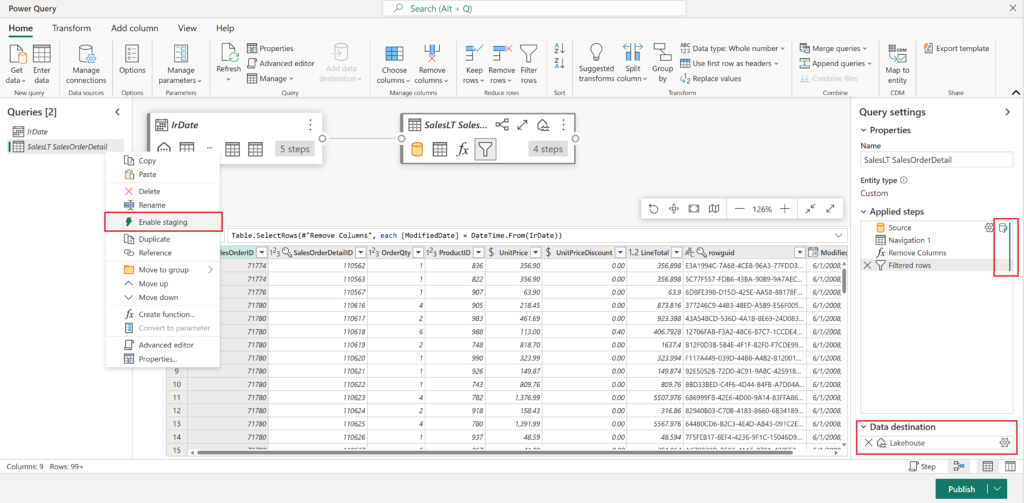The height and width of the screenshot is (503, 1024).
Task: Open the Merge queries dropdown
Action: (x=833, y=48)
